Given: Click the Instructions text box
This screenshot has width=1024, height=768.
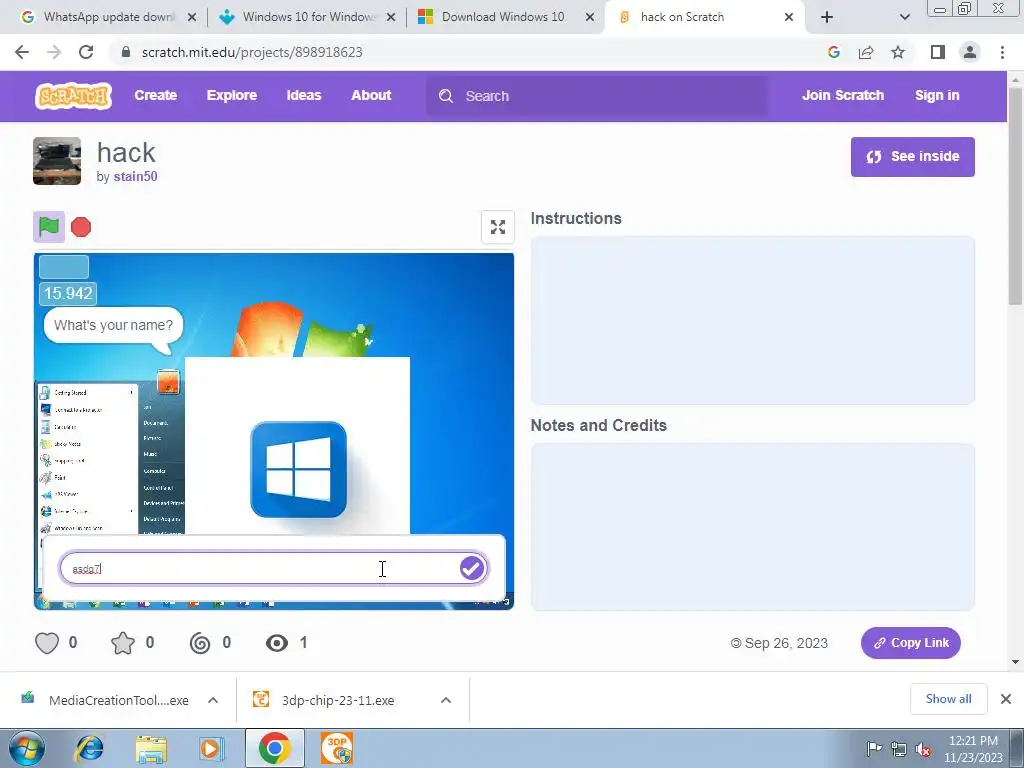Looking at the screenshot, I should 752,320.
